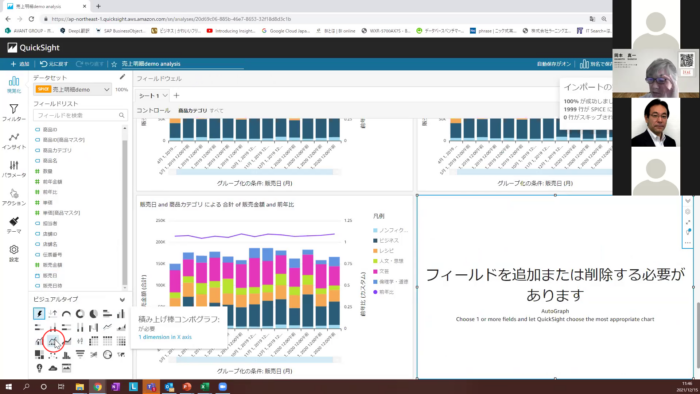Add a new sheet with plus button
This screenshot has height=394, width=700.
coord(176,95)
